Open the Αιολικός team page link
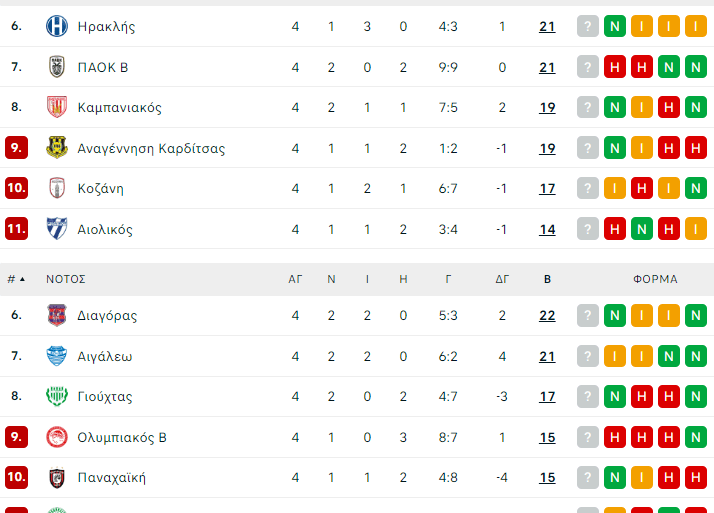The image size is (714, 513). point(104,229)
